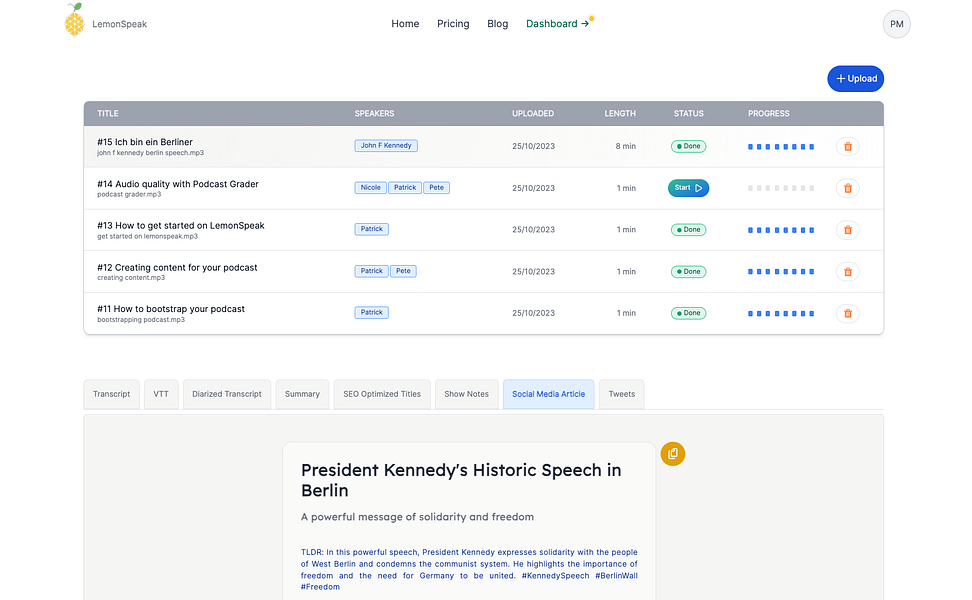This screenshot has width=972, height=600.
Task: Go to the Home page
Action: (405, 24)
